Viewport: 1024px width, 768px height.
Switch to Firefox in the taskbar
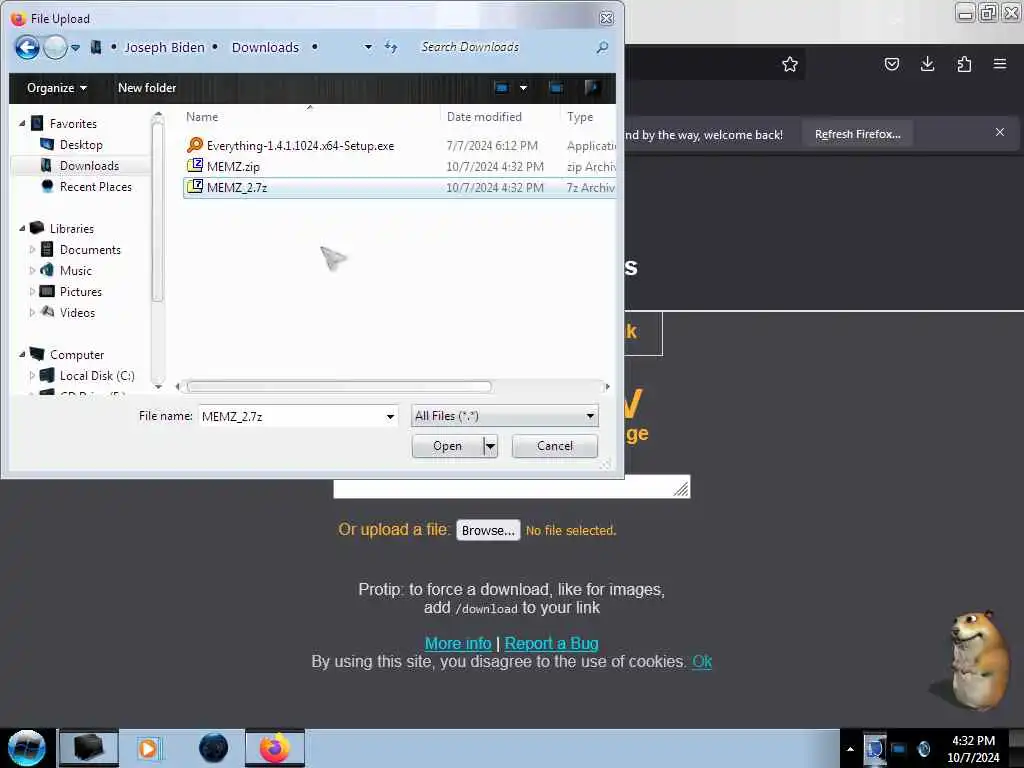click(275, 748)
